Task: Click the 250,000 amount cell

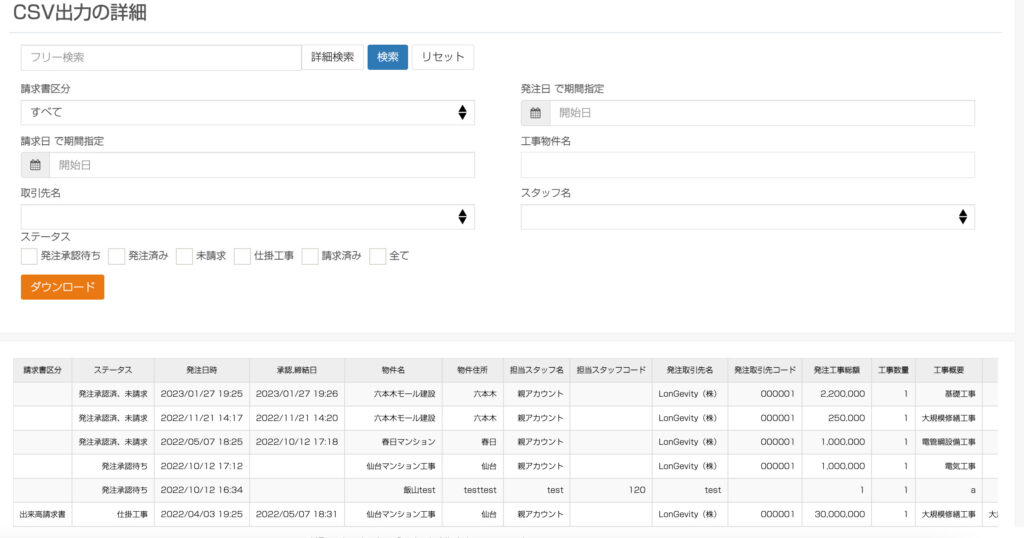Action: coord(837,419)
